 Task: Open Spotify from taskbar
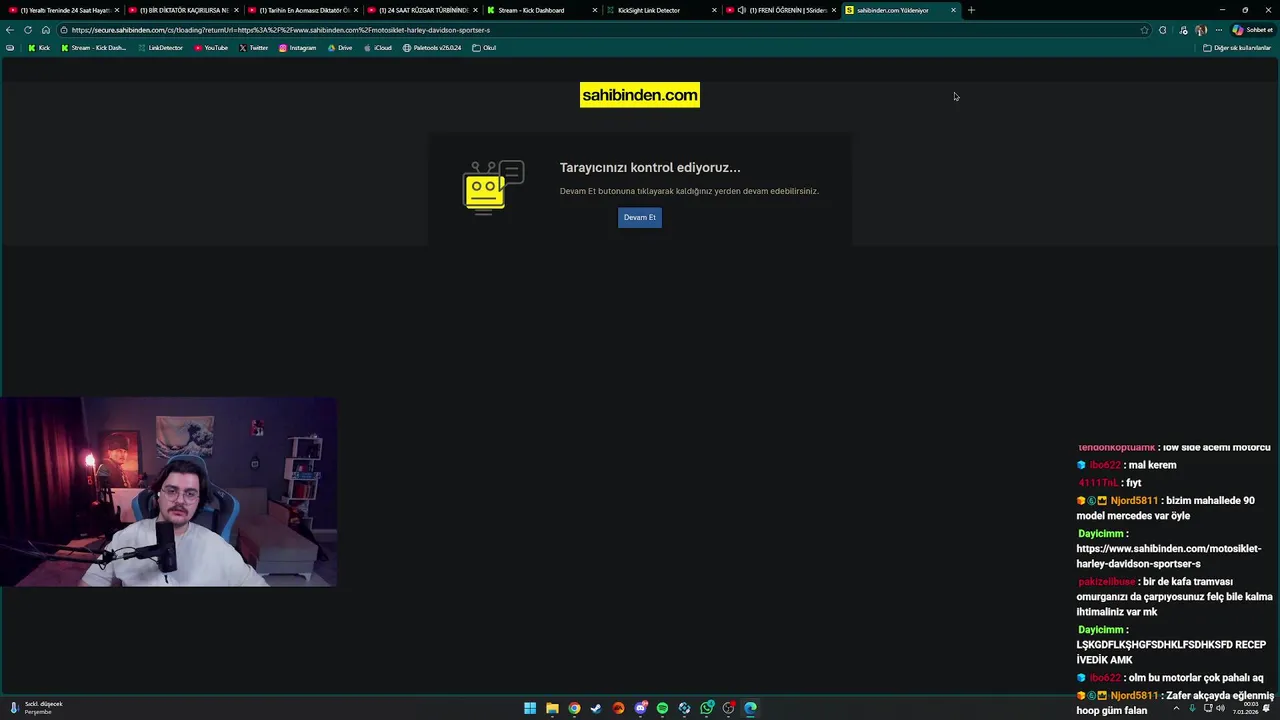click(x=662, y=708)
